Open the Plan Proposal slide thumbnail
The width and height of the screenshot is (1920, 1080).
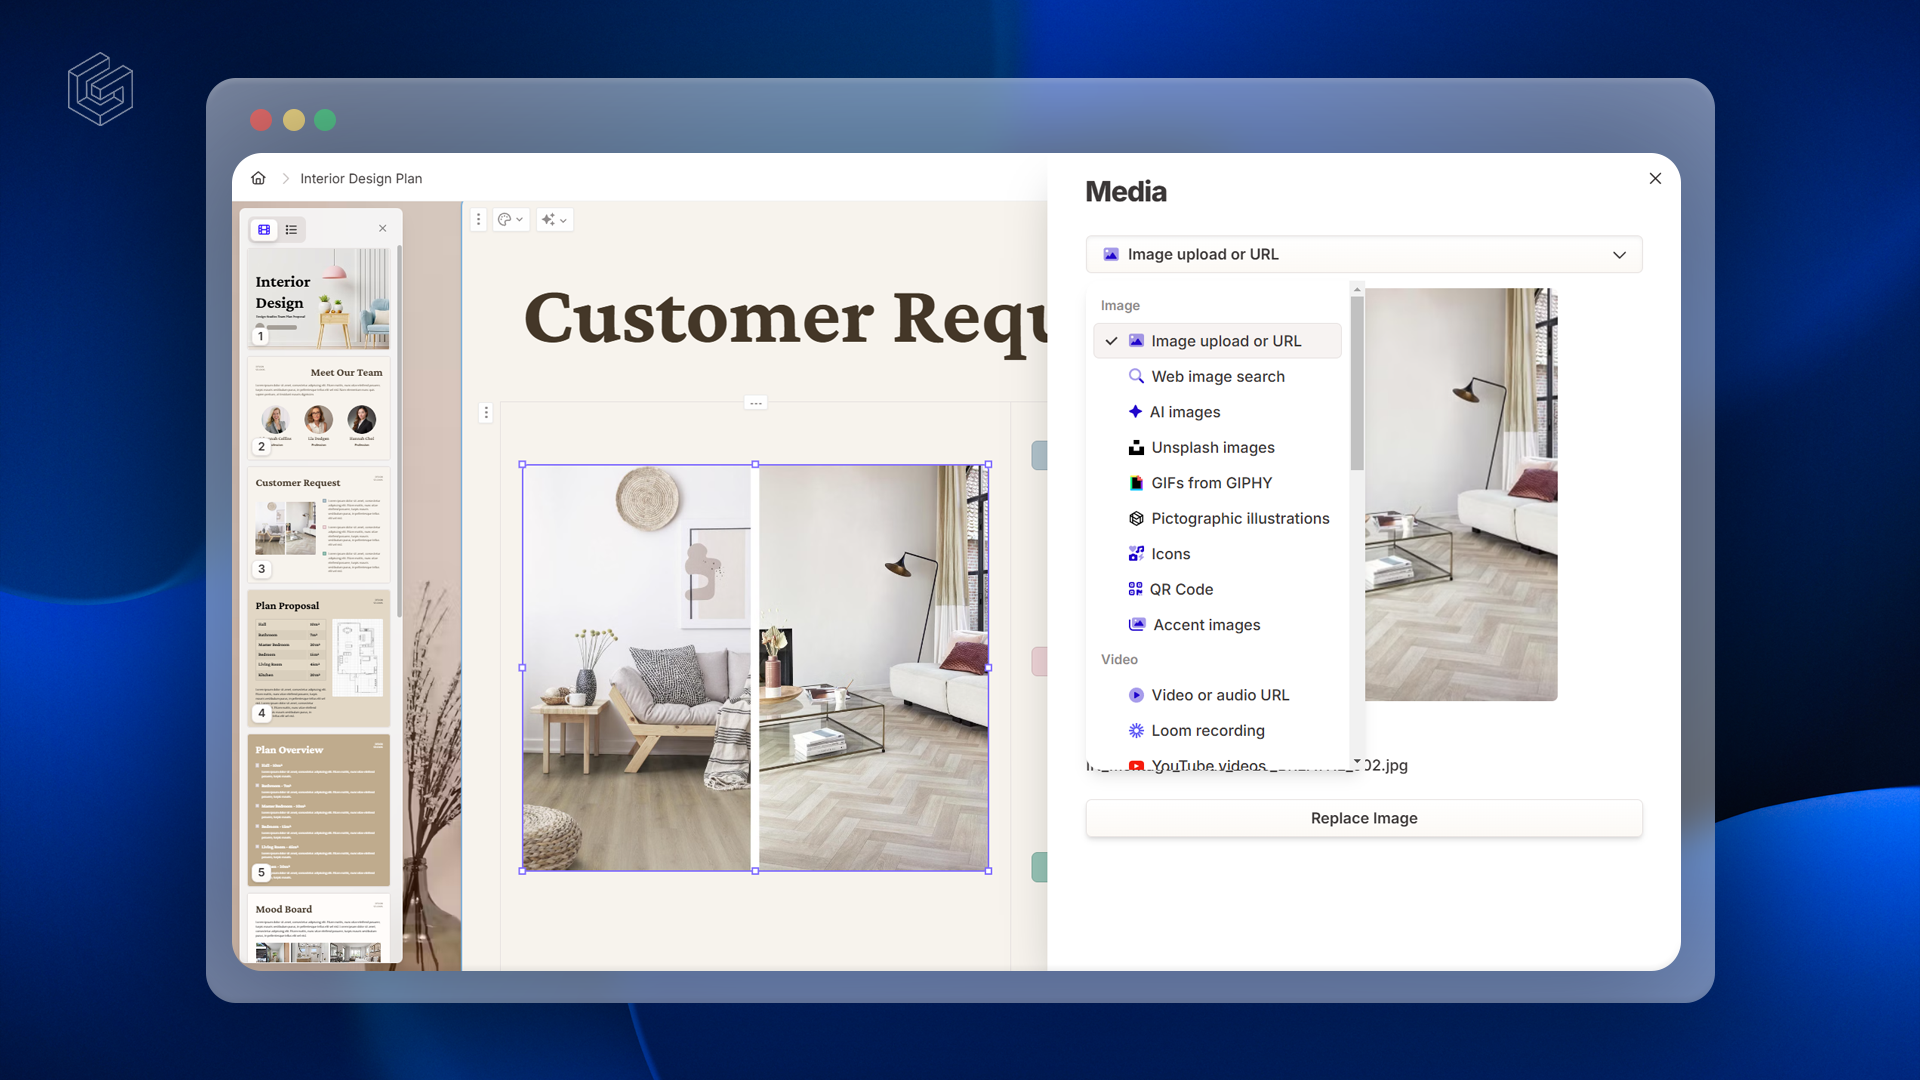point(318,658)
